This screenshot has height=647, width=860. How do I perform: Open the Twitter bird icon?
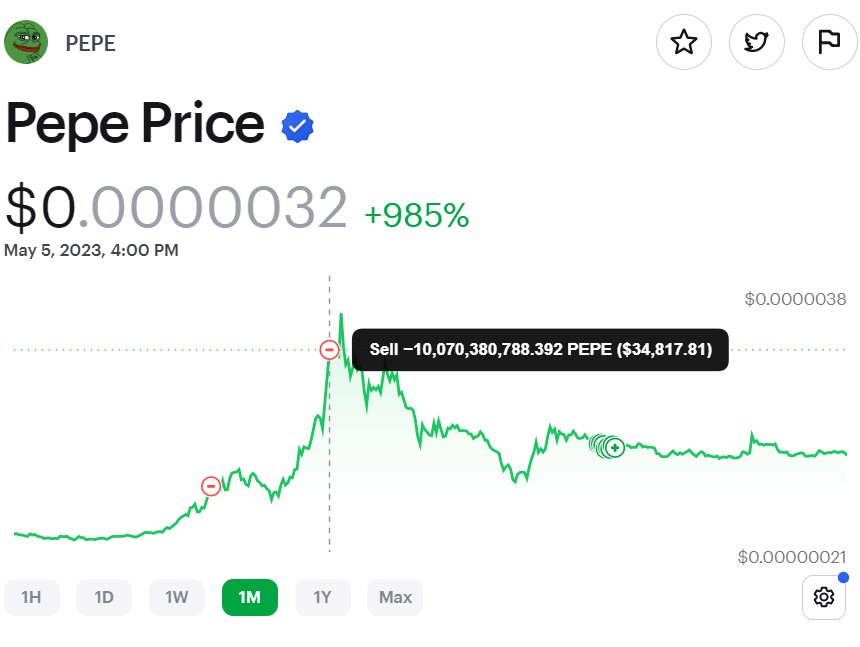(757, 42)
